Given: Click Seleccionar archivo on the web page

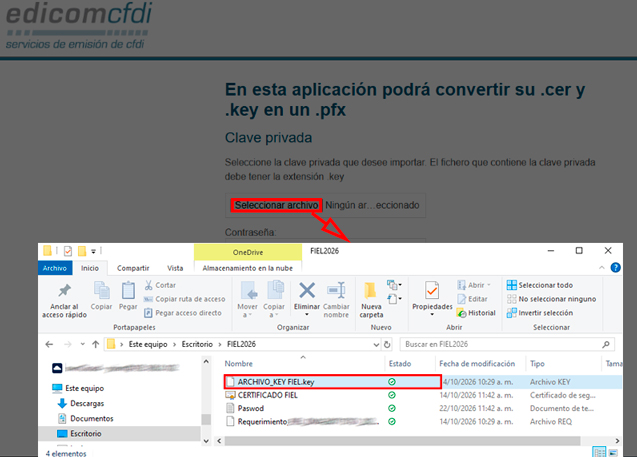Looking at the screenshot, I should (276, 205).
